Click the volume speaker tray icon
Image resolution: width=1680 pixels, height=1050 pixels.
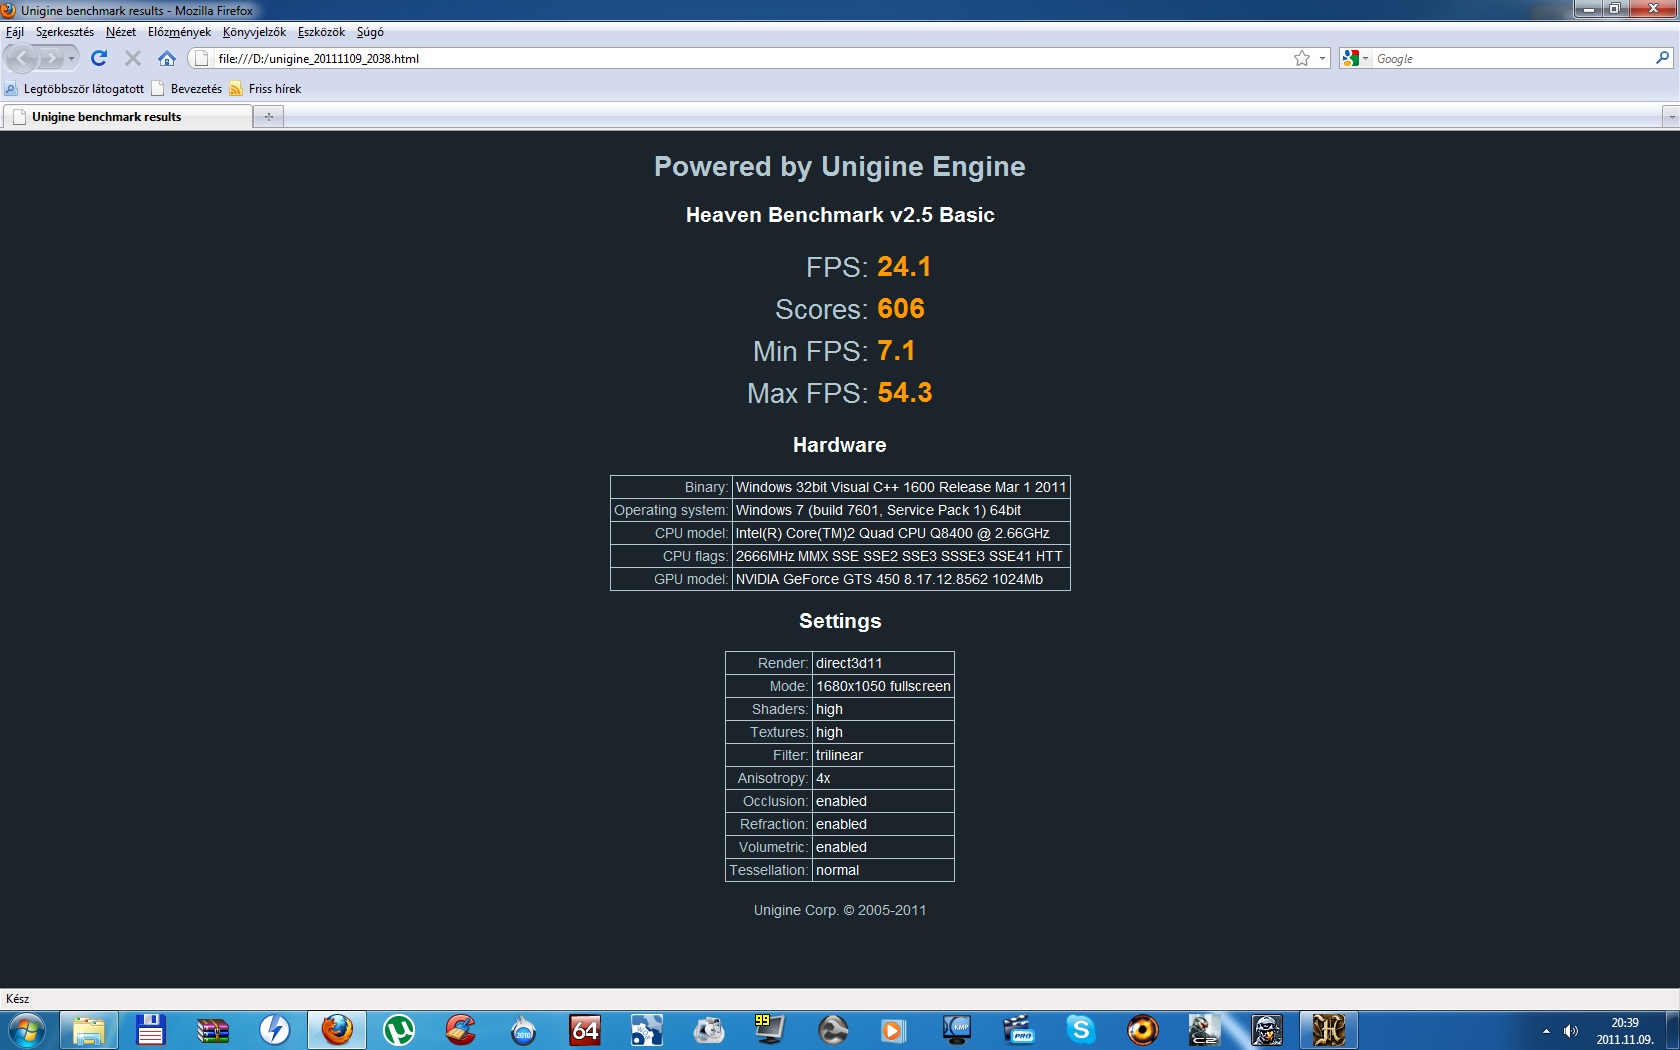[x=1571, y=1031]
